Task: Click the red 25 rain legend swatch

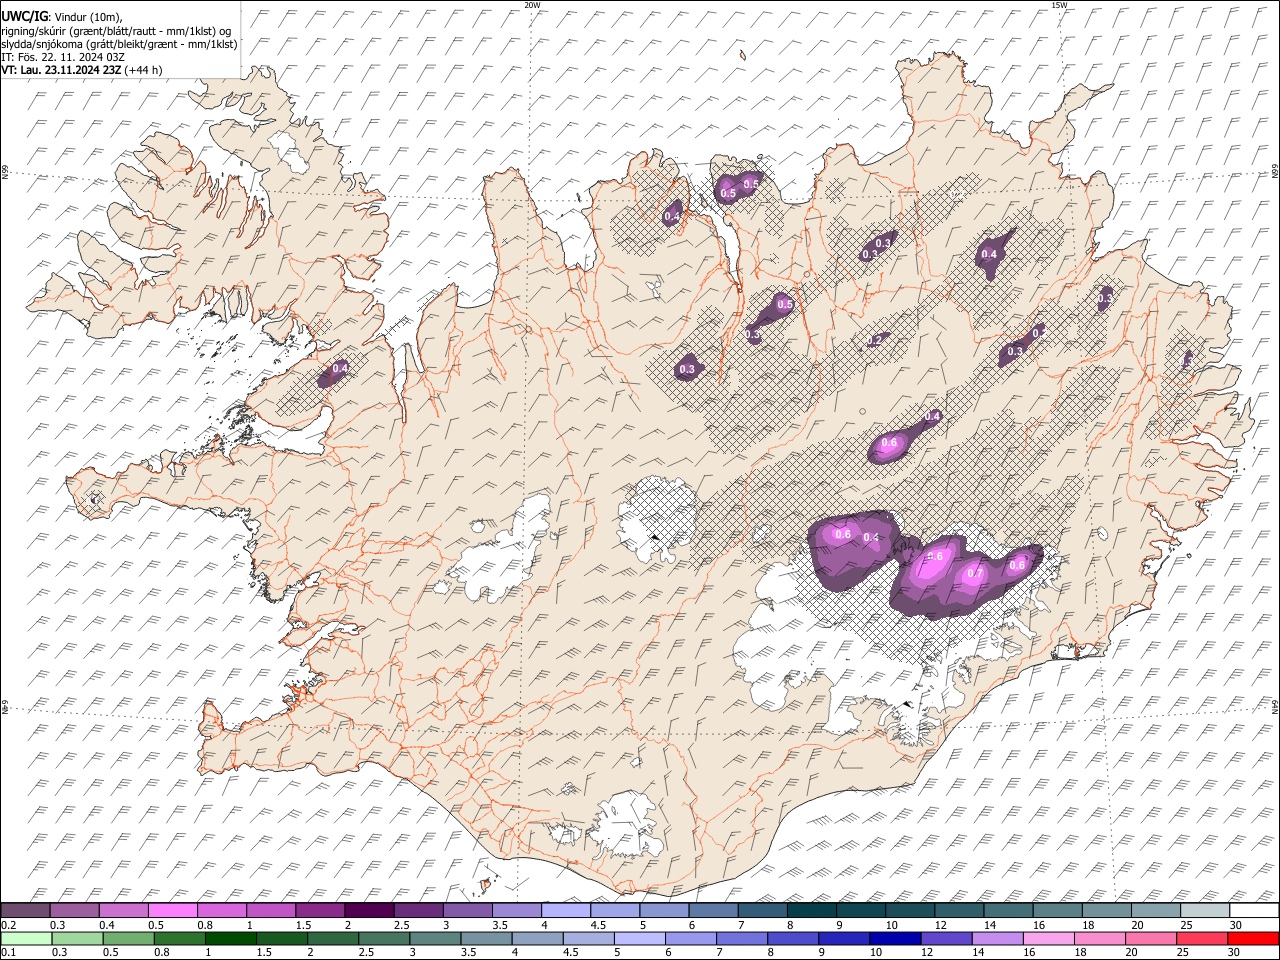Action: click(1202, 938)
